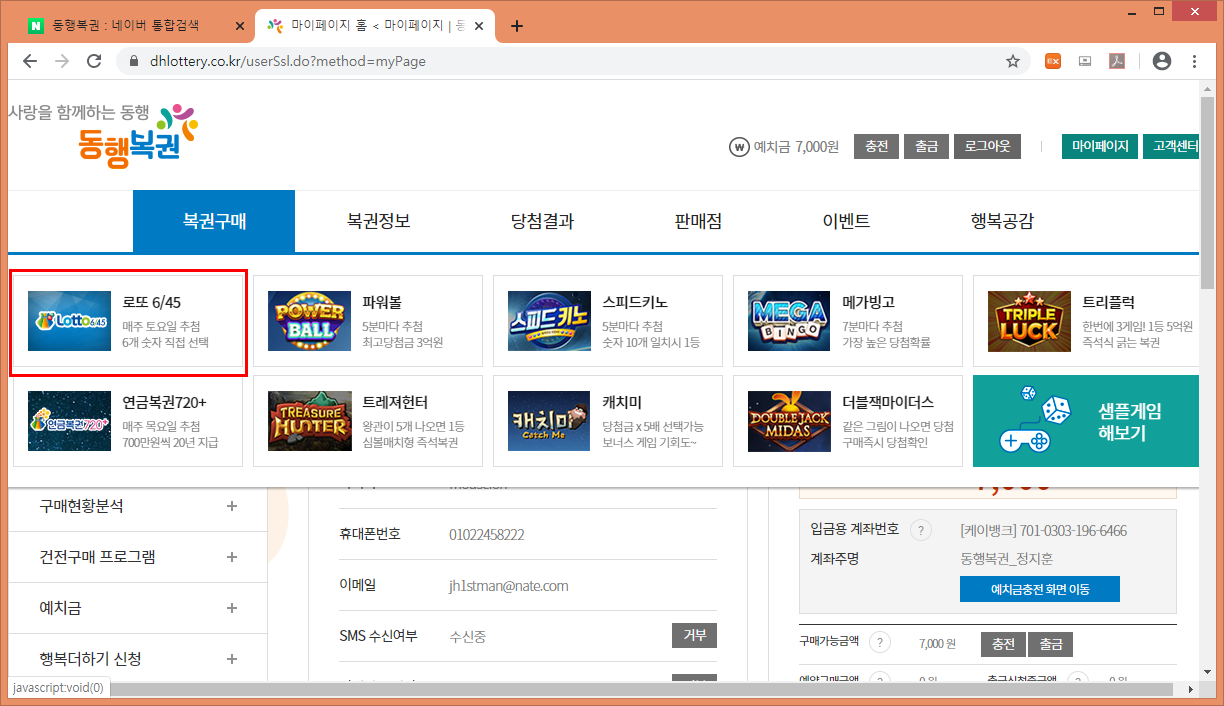Click the 샘플게임 해보기 banner
Screen dimensions: 1224x706
pos(1085,421)
